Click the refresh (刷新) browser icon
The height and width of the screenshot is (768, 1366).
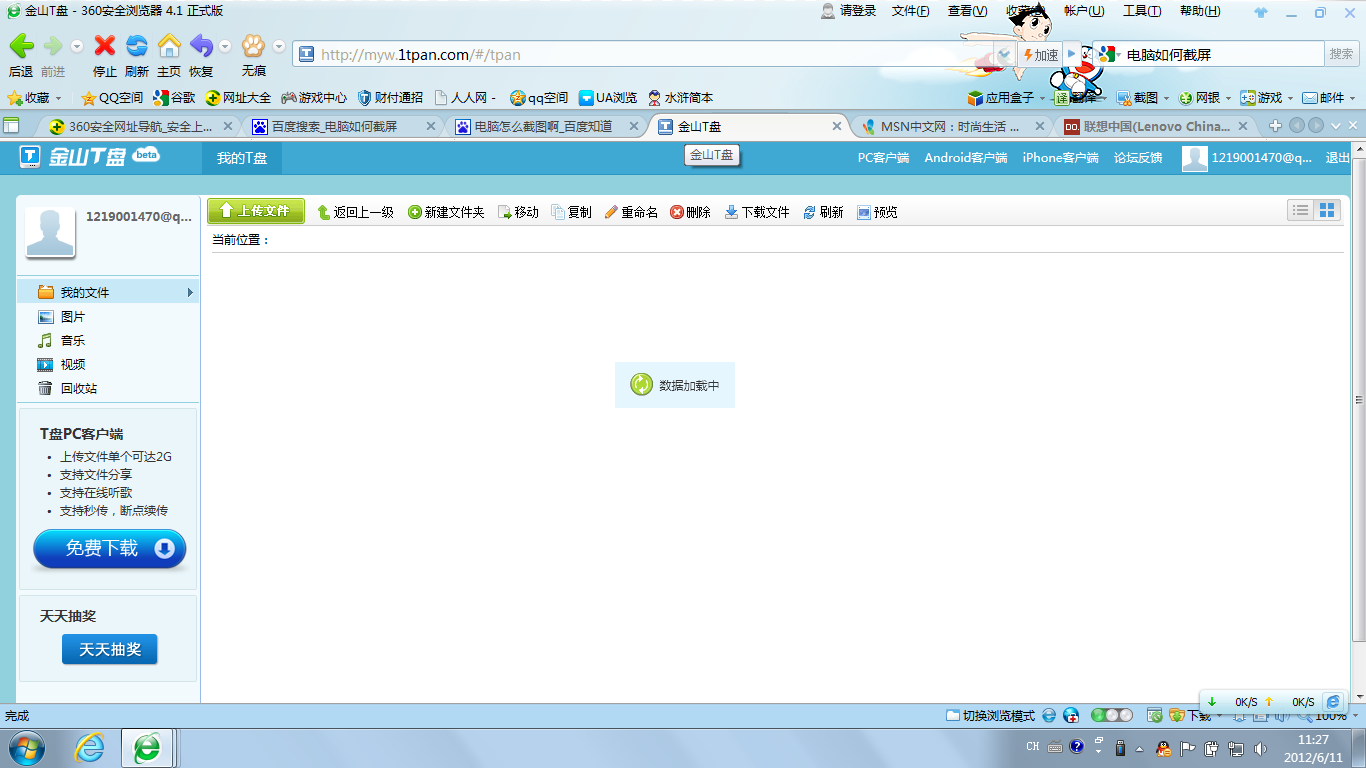(137, 46)
